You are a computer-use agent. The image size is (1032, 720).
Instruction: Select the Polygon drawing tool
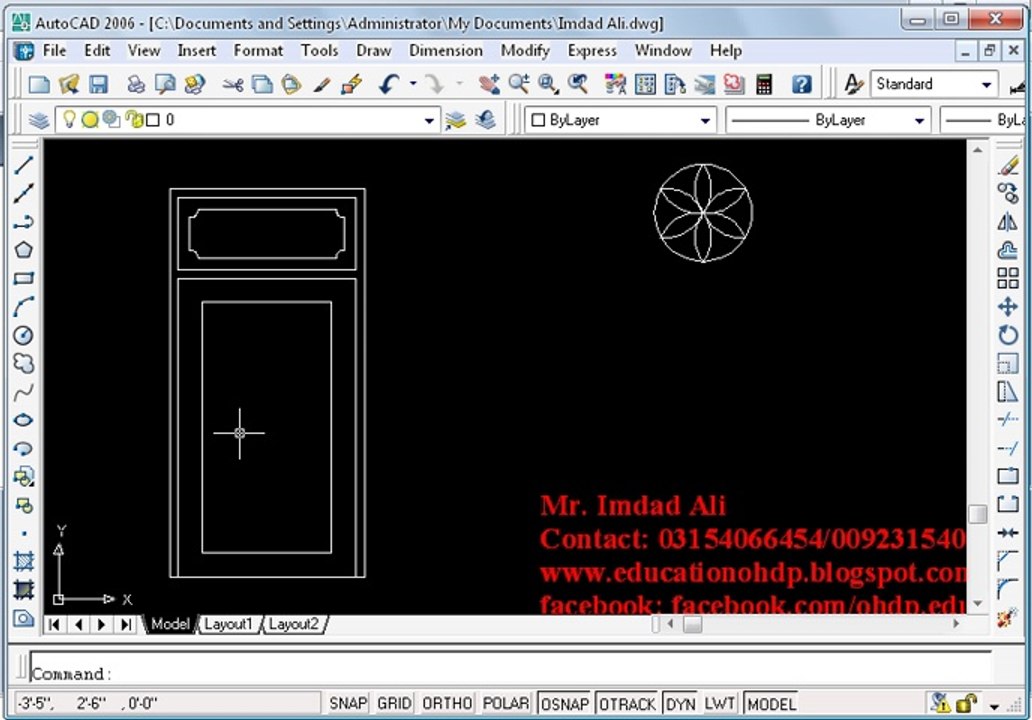24,250
